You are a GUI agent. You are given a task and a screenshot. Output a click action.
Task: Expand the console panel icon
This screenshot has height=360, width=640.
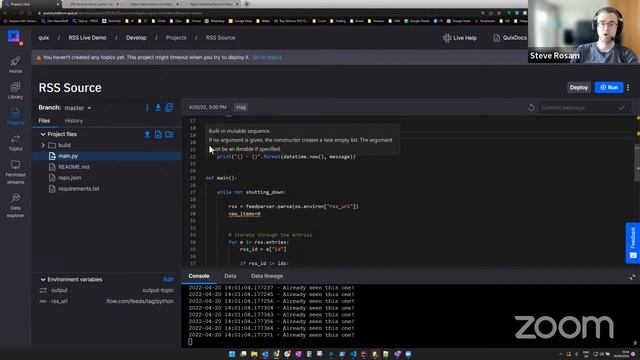coord(632,277)
